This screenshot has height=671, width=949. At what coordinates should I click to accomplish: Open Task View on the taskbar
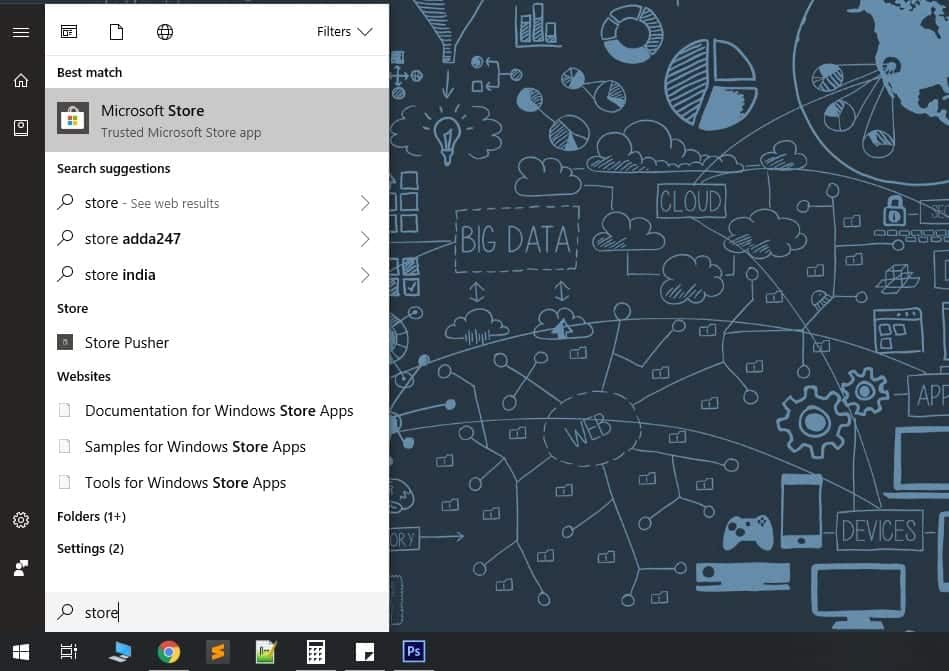(68, 652)
